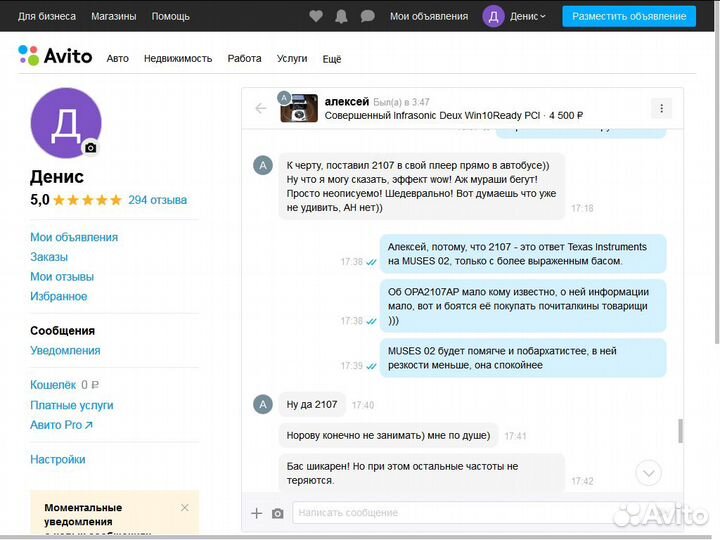
Task: Click the Avito logo
Action: 55,57
